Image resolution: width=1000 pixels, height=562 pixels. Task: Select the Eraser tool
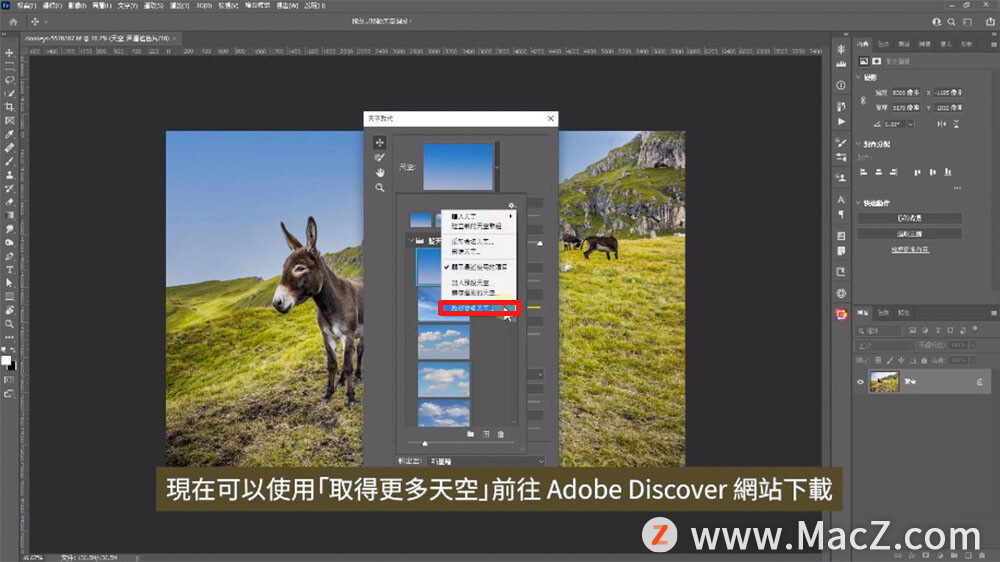point(9,202)
